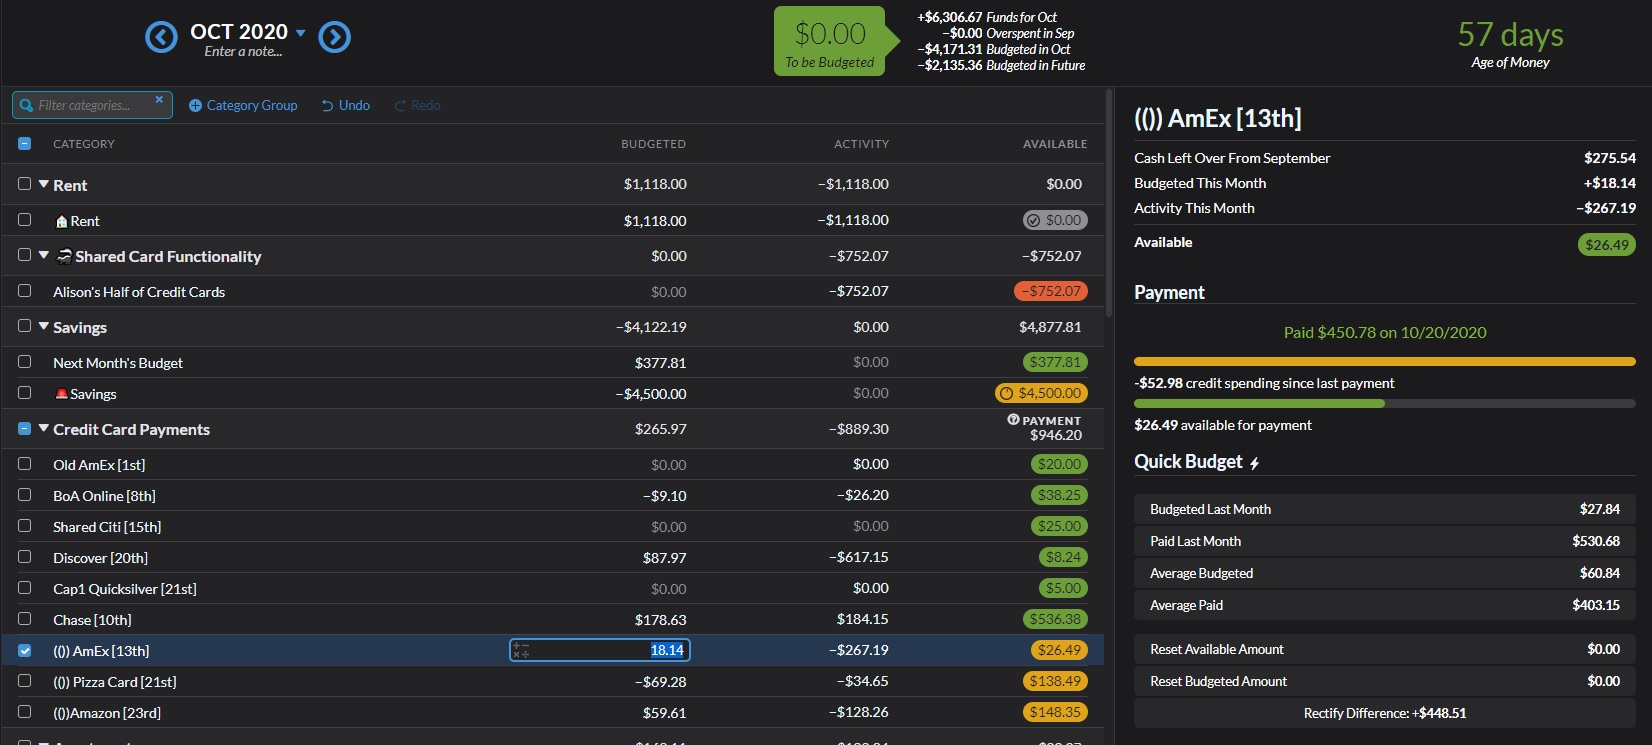Open the -$752.07 overspent available pill
This screenshot has width=1652, height=745.
[1051, 291]
